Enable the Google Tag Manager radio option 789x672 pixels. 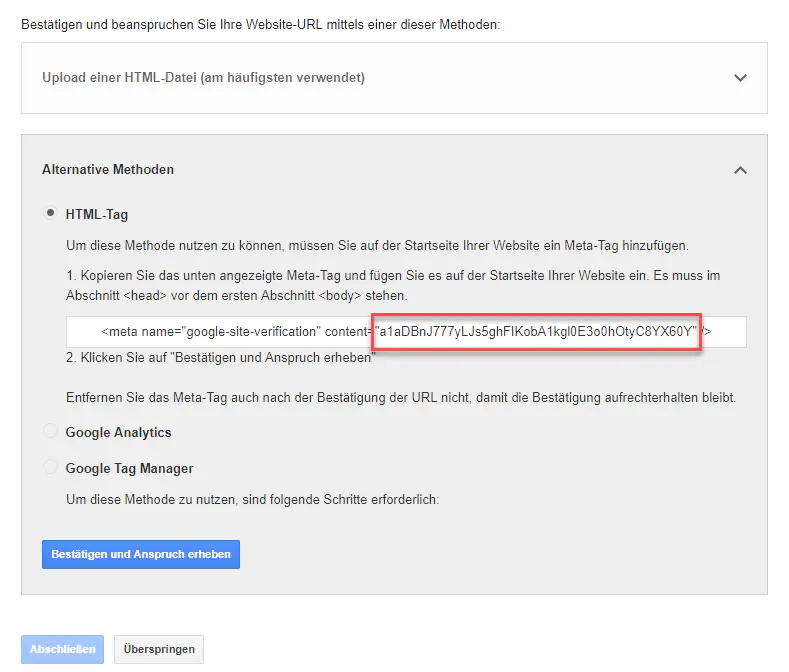pyautogui.click(x=50, y=468)
